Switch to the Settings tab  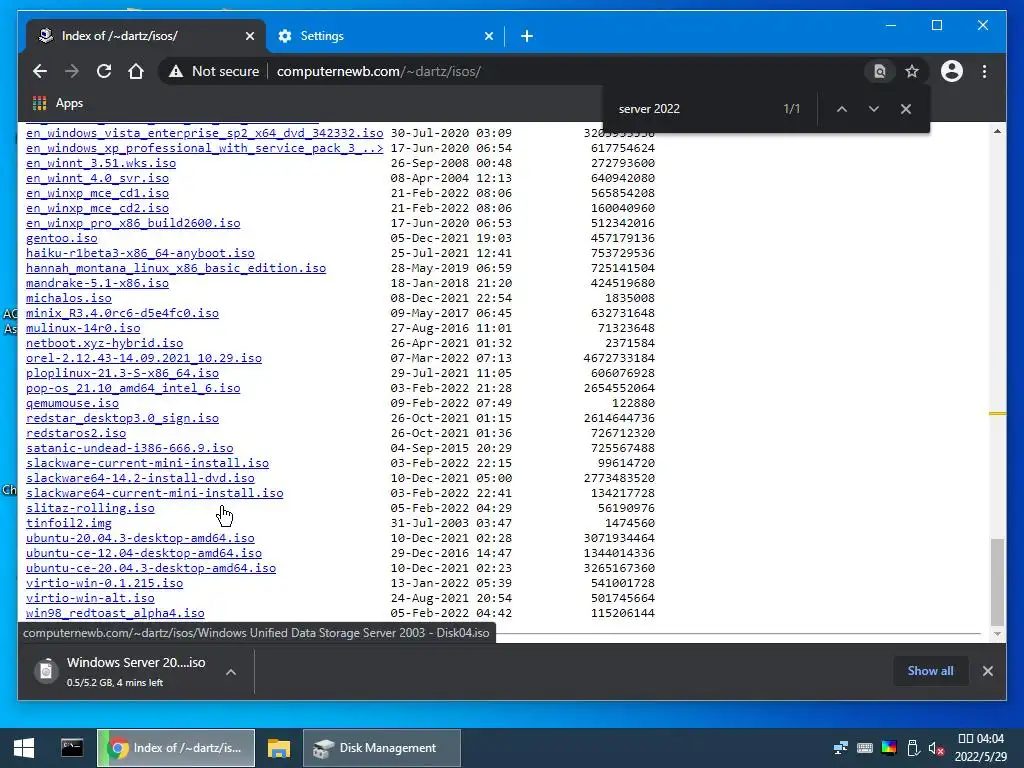385,36
